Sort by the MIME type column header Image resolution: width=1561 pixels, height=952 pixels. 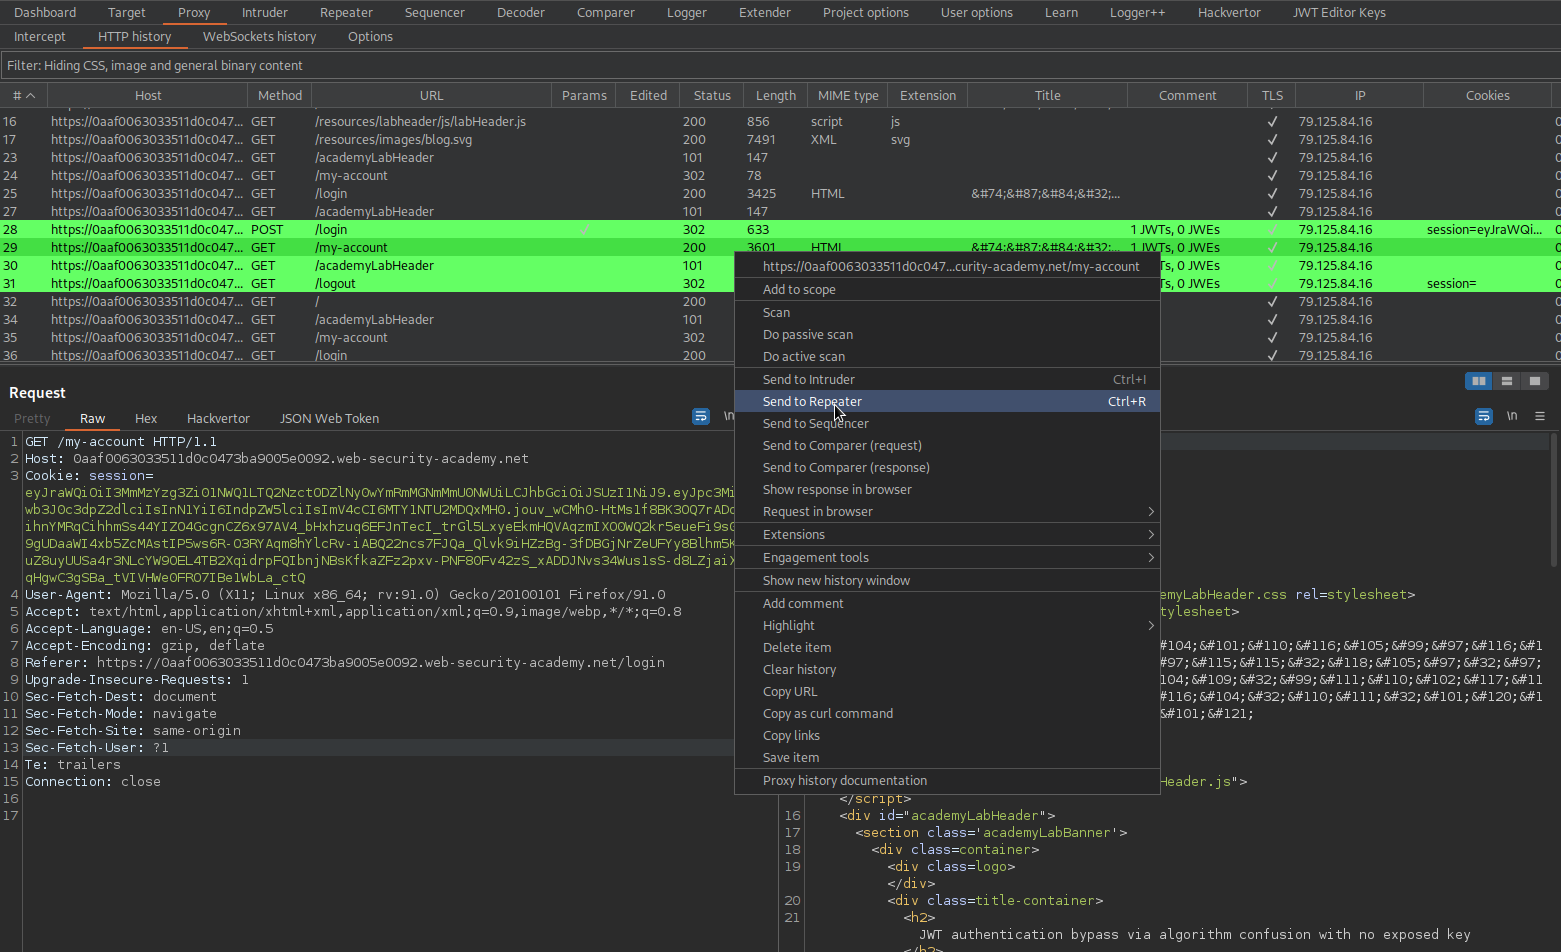pyautogui.click(x=848, y=96)
